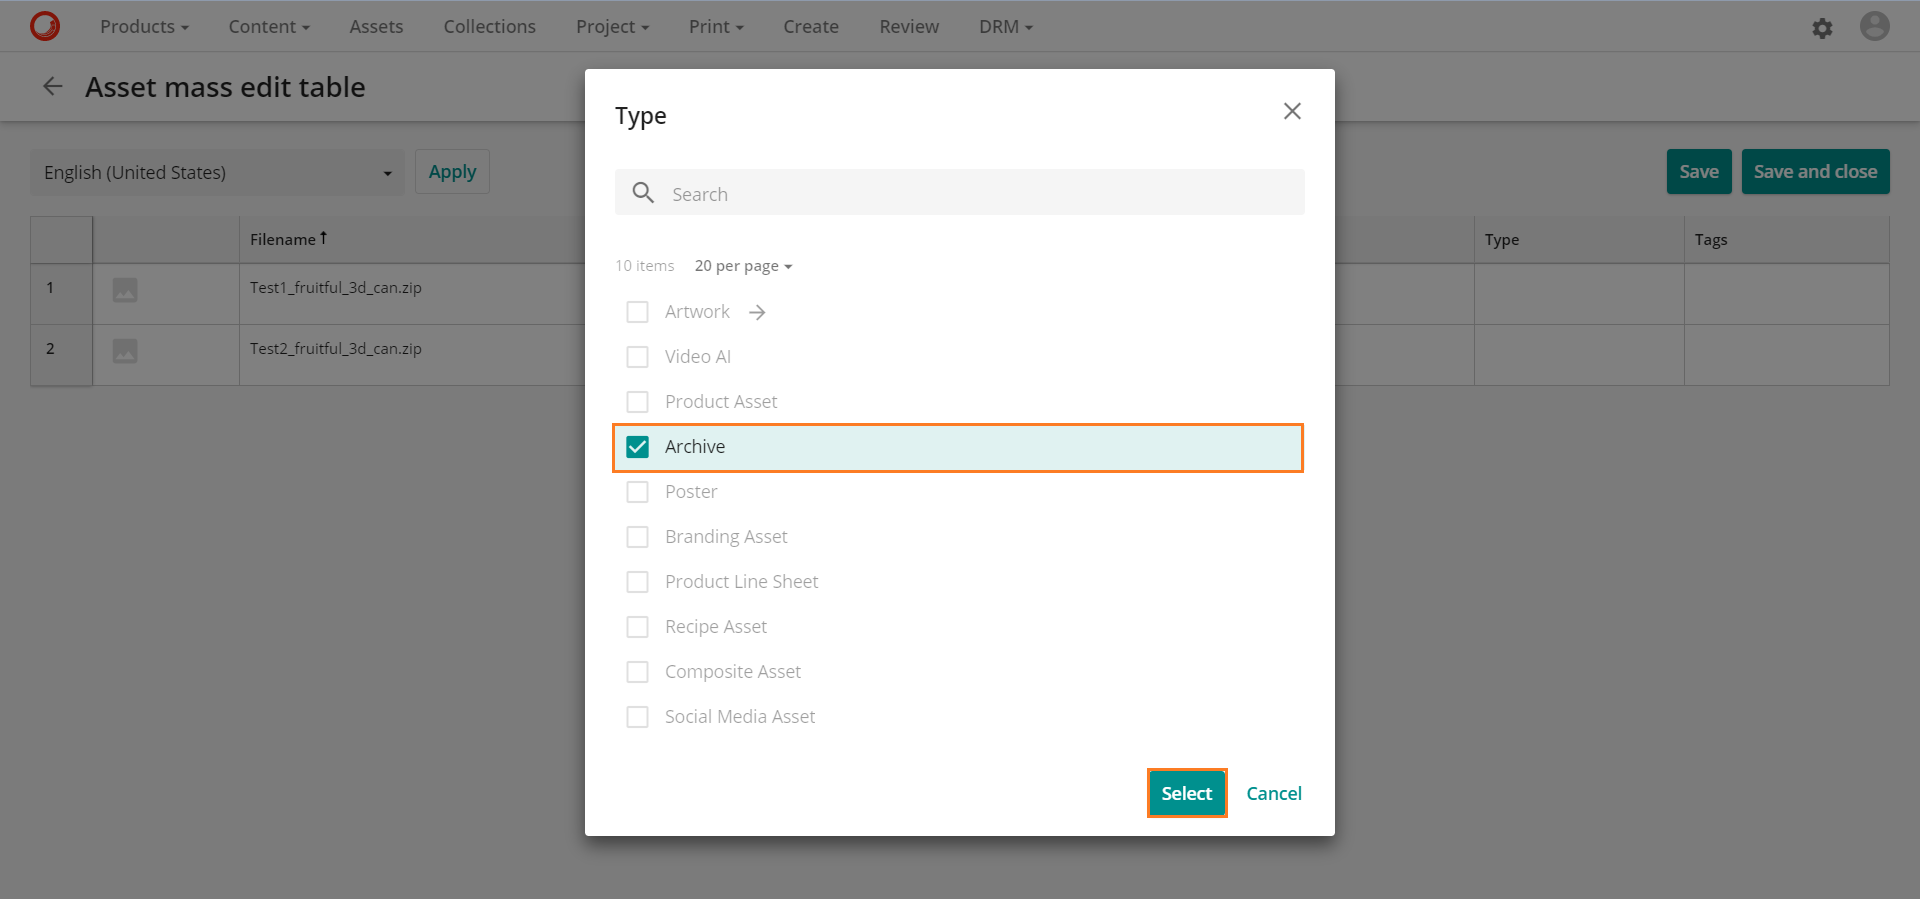Click the back arrow beside page title
The width and height of the screenshot is (1920, 899).
(53, 87)
